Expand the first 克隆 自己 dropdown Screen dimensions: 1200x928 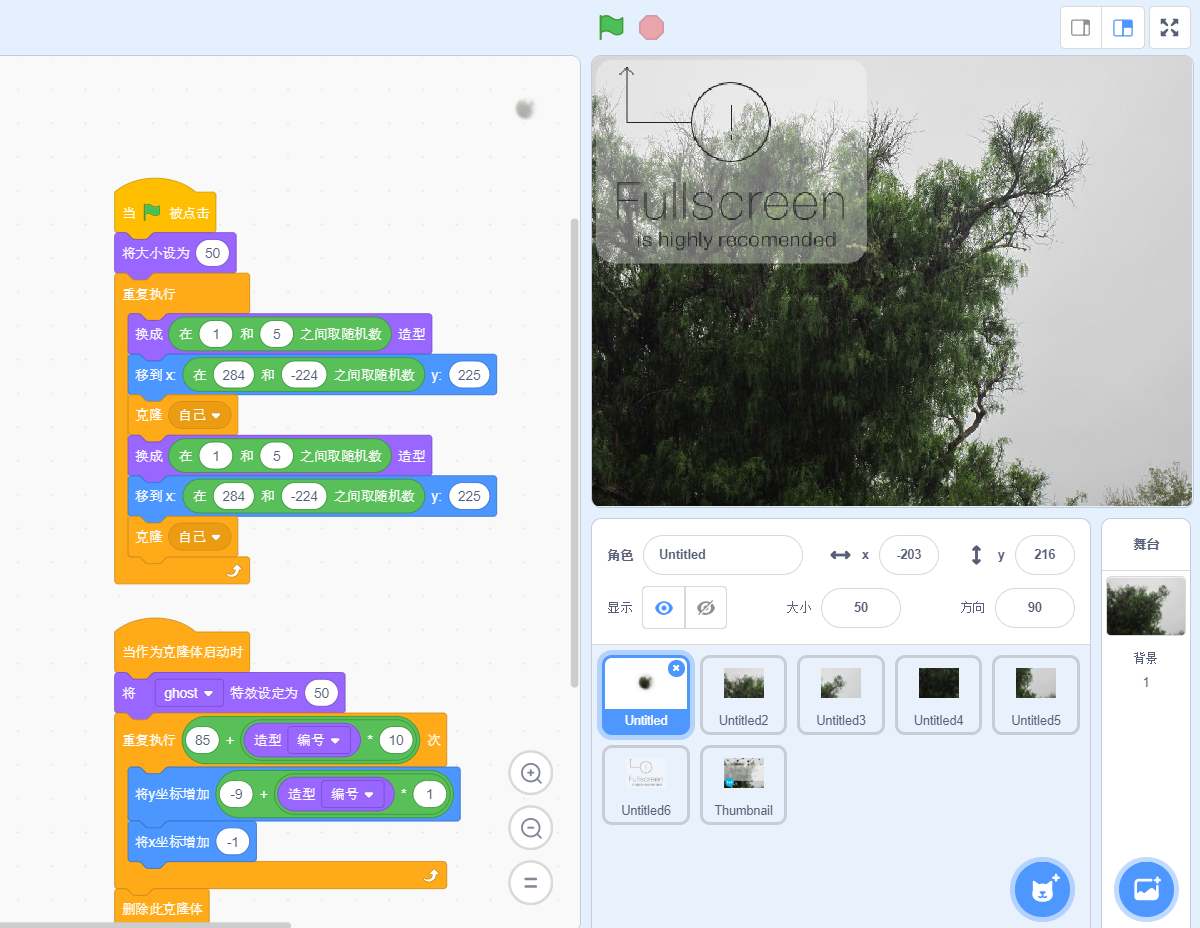point(199,415)
